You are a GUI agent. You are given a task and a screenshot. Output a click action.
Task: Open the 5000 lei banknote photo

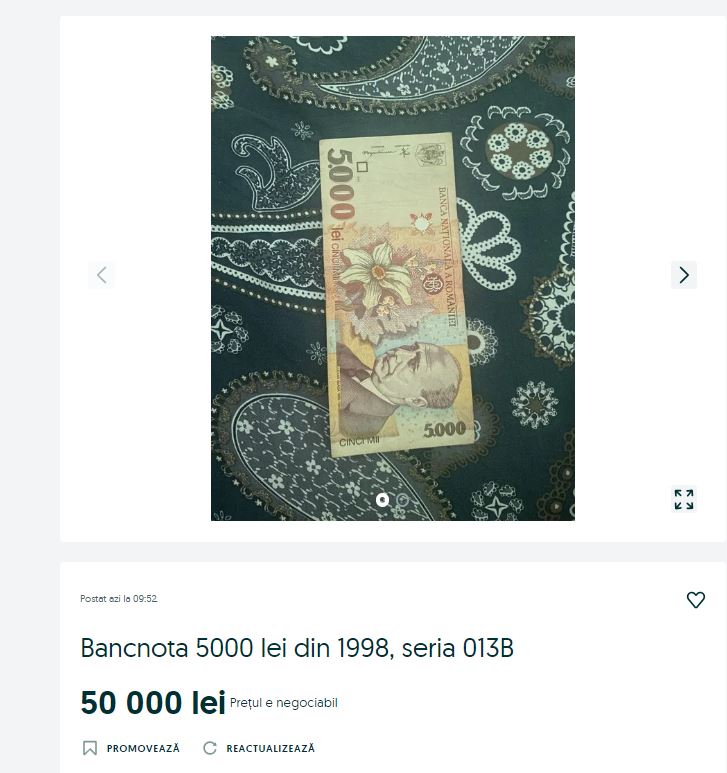[x=398, y=294]
